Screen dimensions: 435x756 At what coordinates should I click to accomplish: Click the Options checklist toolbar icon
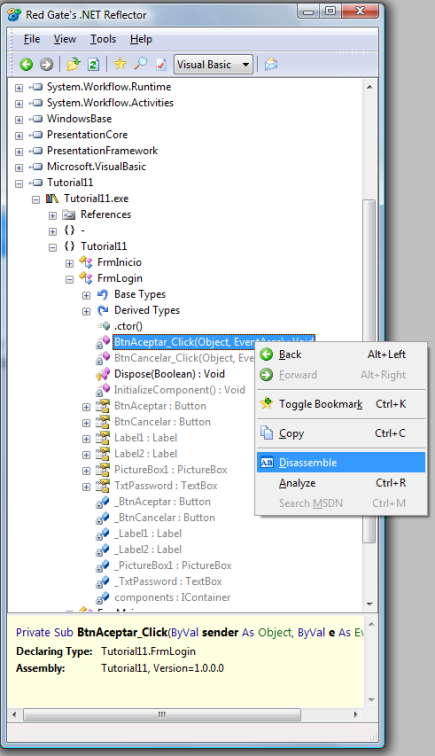point(161,64)
